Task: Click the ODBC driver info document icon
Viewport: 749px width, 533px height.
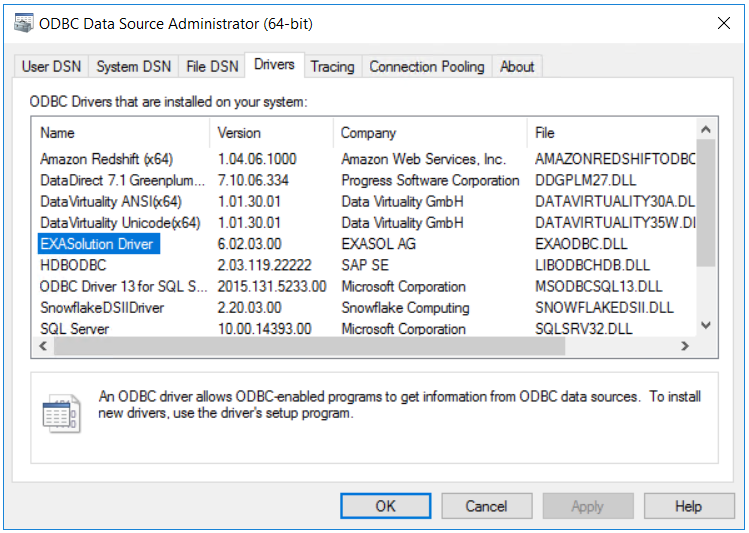Action: pos(61,413)
